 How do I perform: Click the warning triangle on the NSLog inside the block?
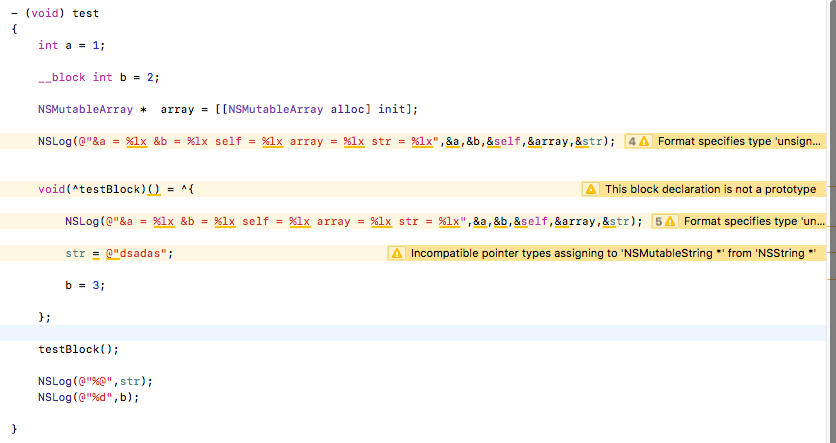point(671,221)
